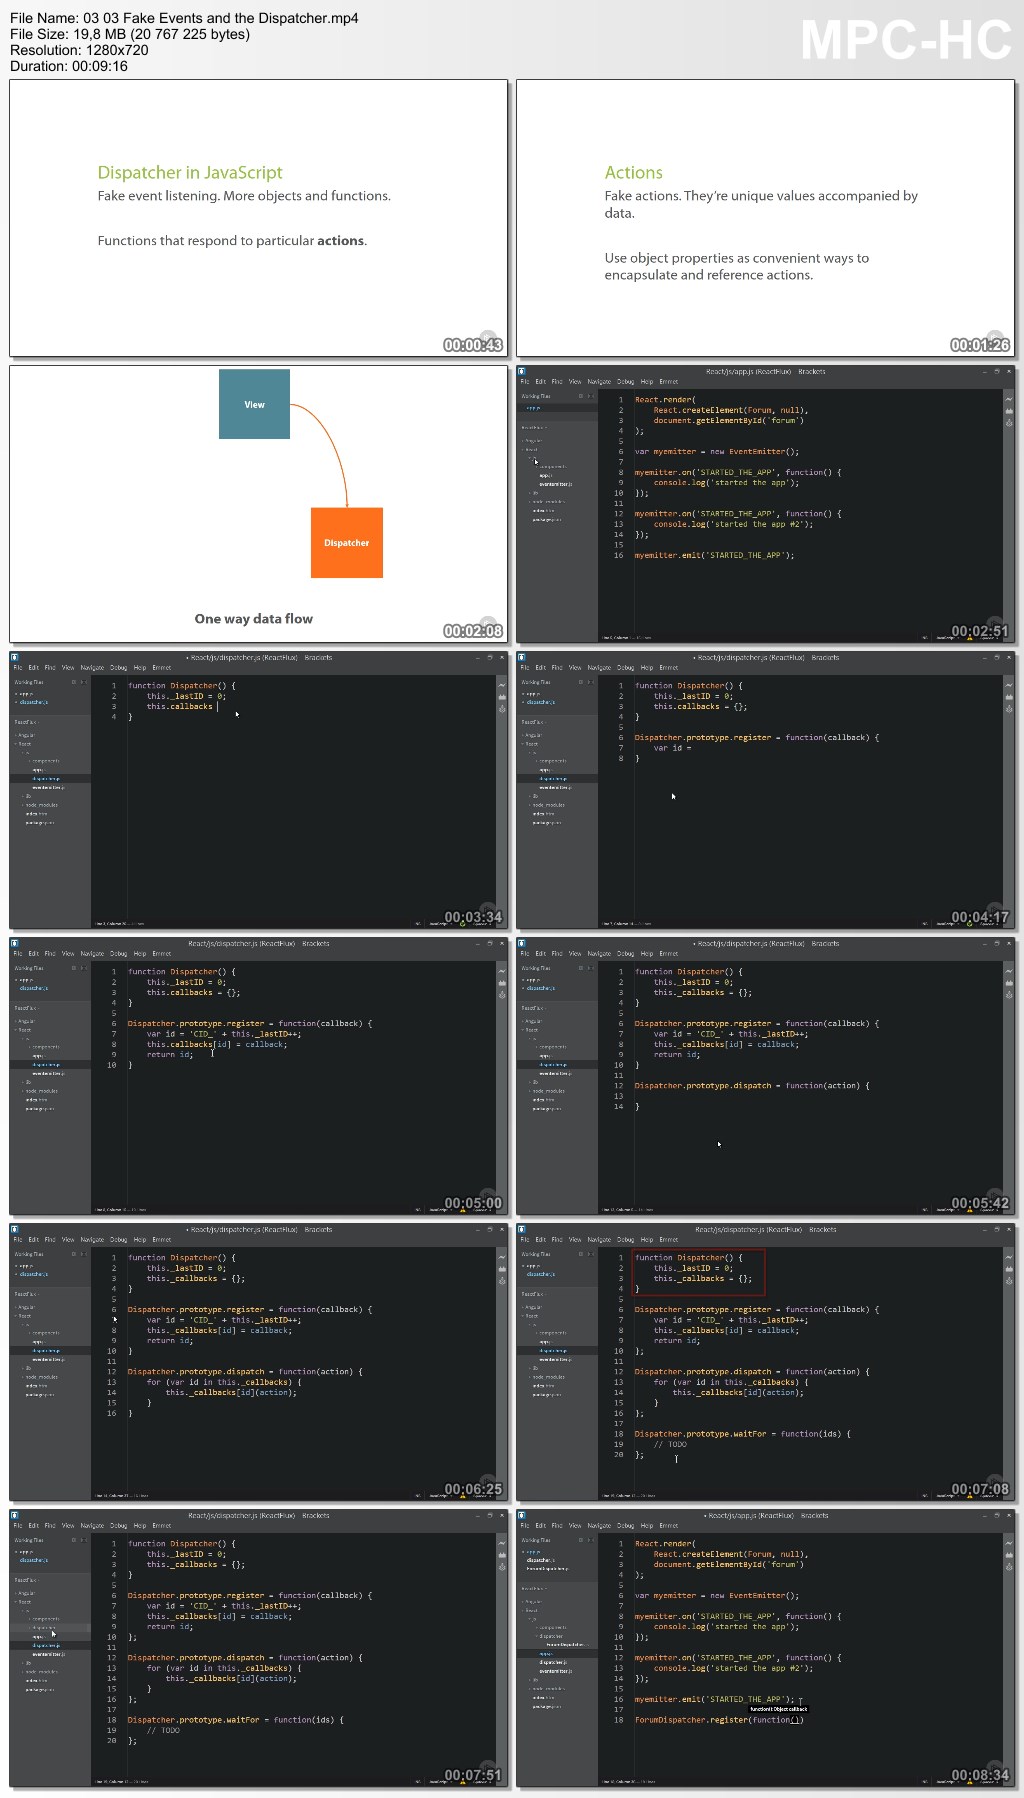Click the File Size 19,8 MB text
1024x1798 pixels.
(x=130, y=34)
